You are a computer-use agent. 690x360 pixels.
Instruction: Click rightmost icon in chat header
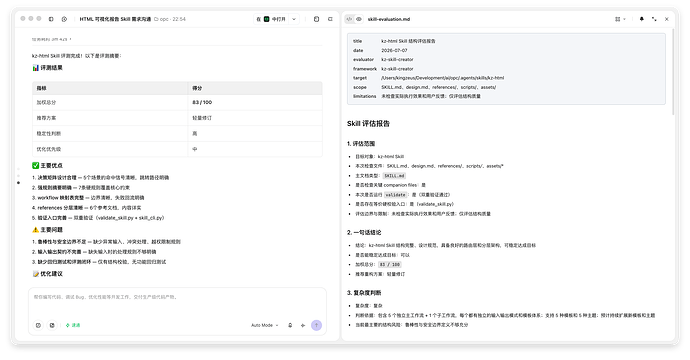[x=330, y=19]
